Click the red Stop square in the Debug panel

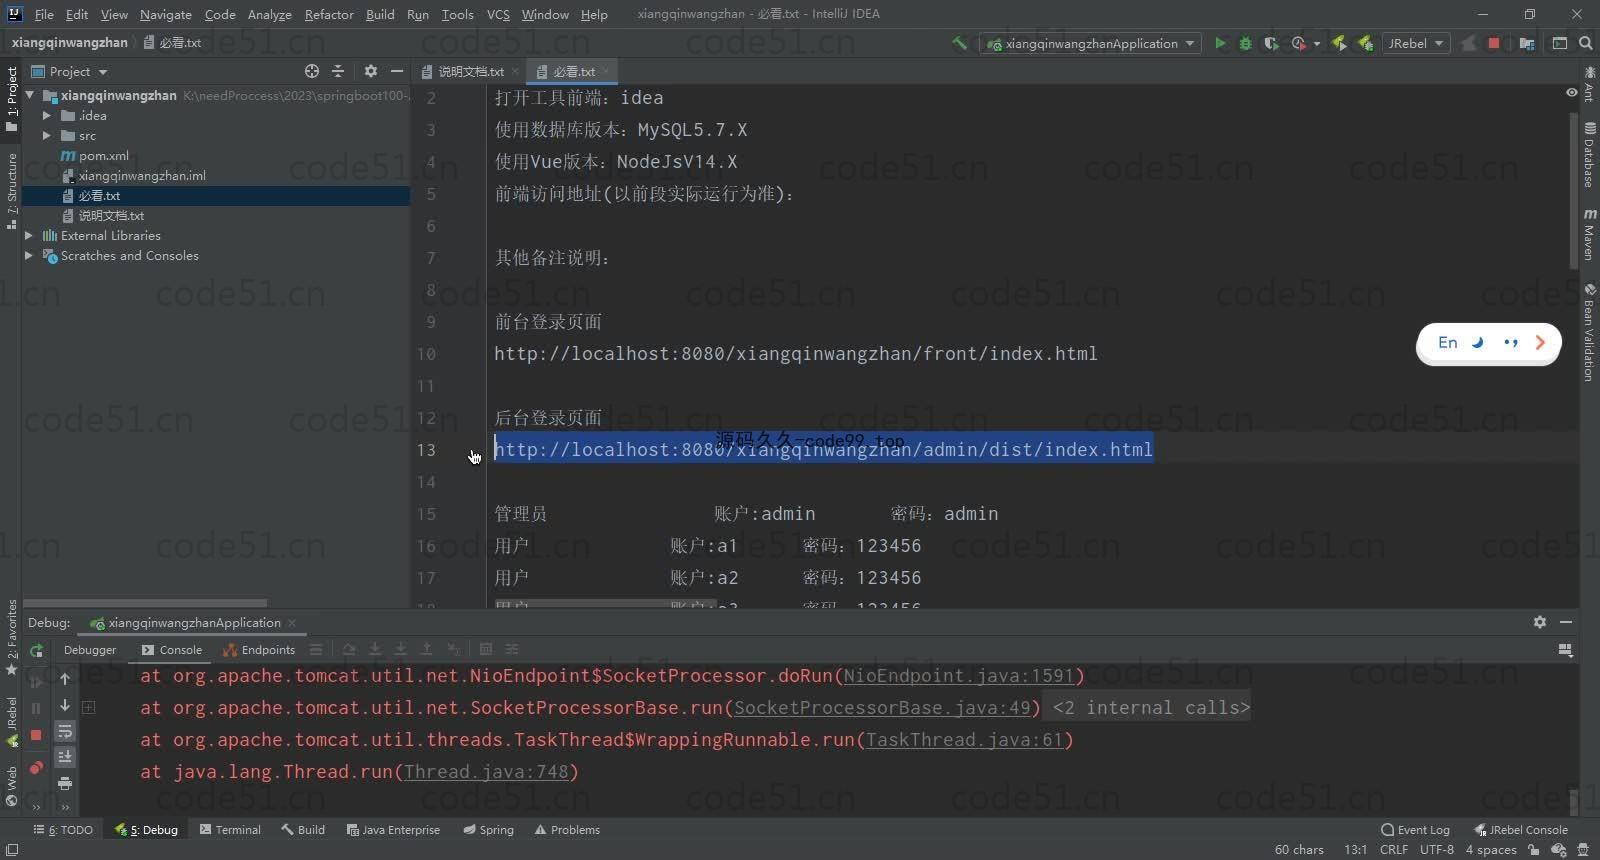tap(36, 735)
